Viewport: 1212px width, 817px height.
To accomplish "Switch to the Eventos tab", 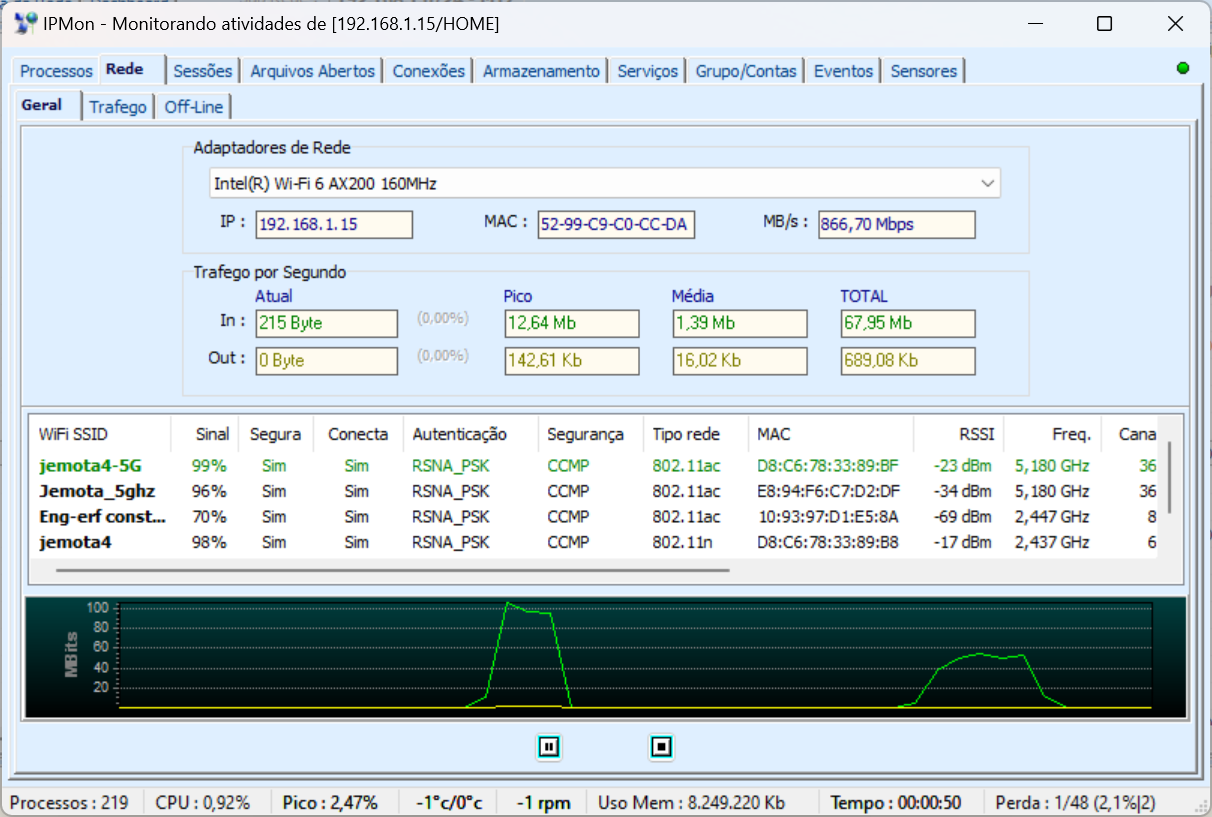I will pyautogui.click(x=843, y=71).
